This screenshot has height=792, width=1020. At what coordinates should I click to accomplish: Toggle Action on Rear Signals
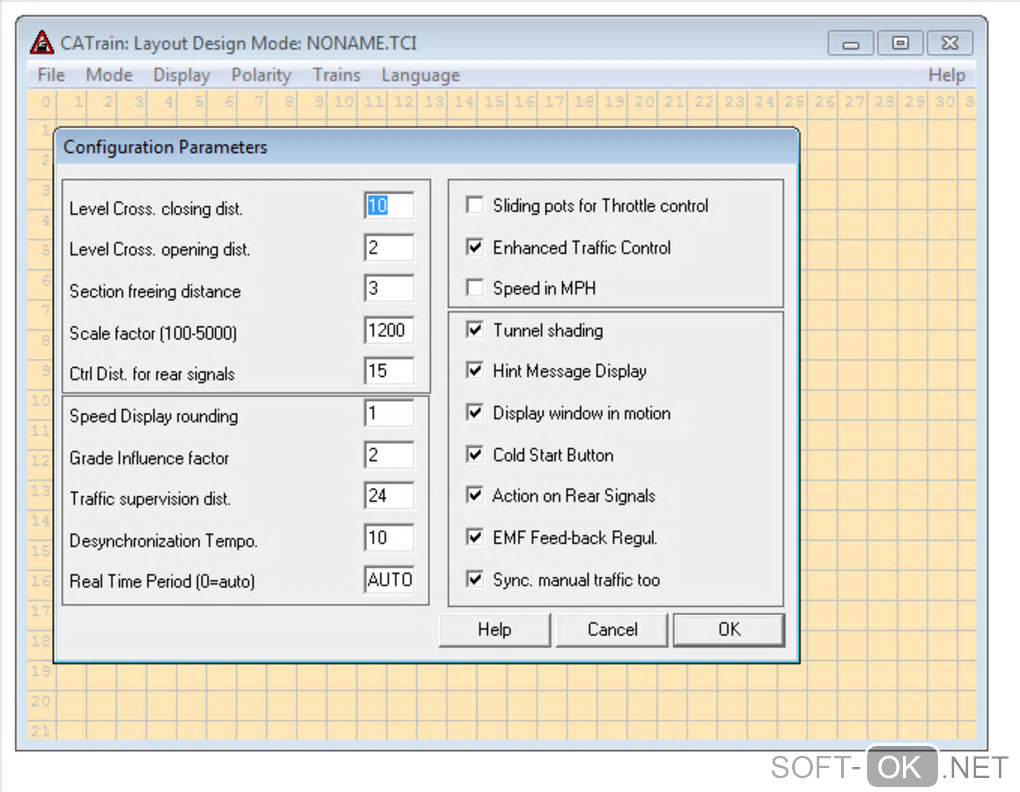pos(475,495)
